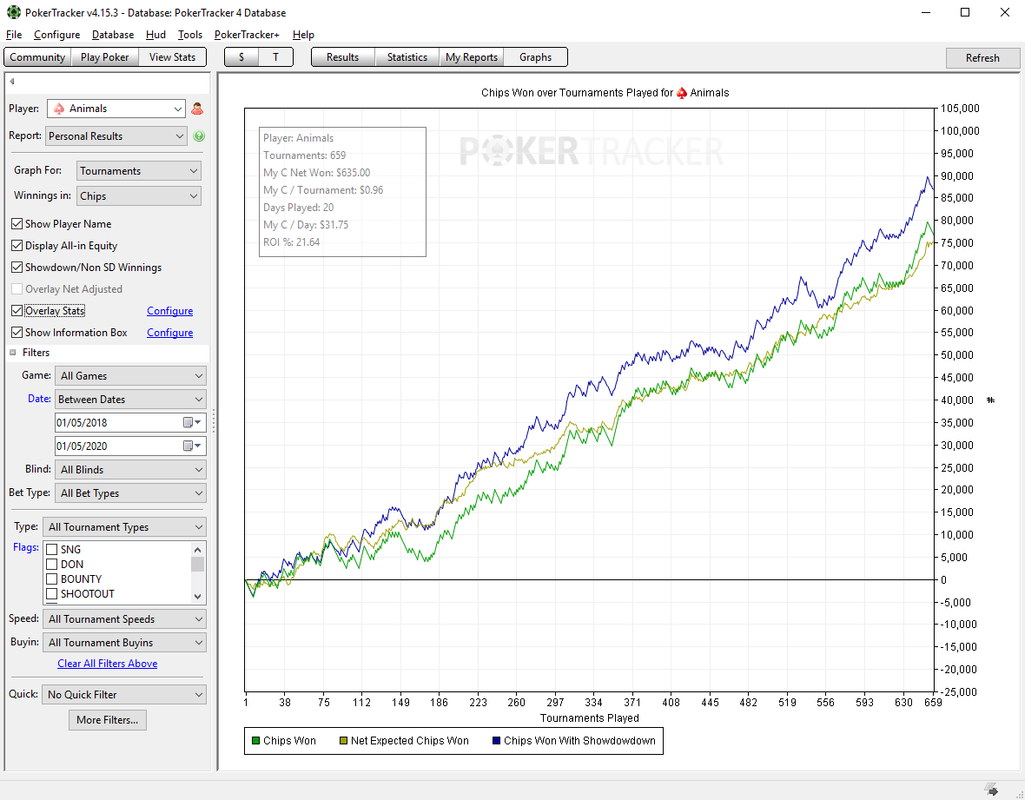This screenshot has width=1025, height=800.
Task: Click the player profile icon beside Animals
Action: coord(197,108)
